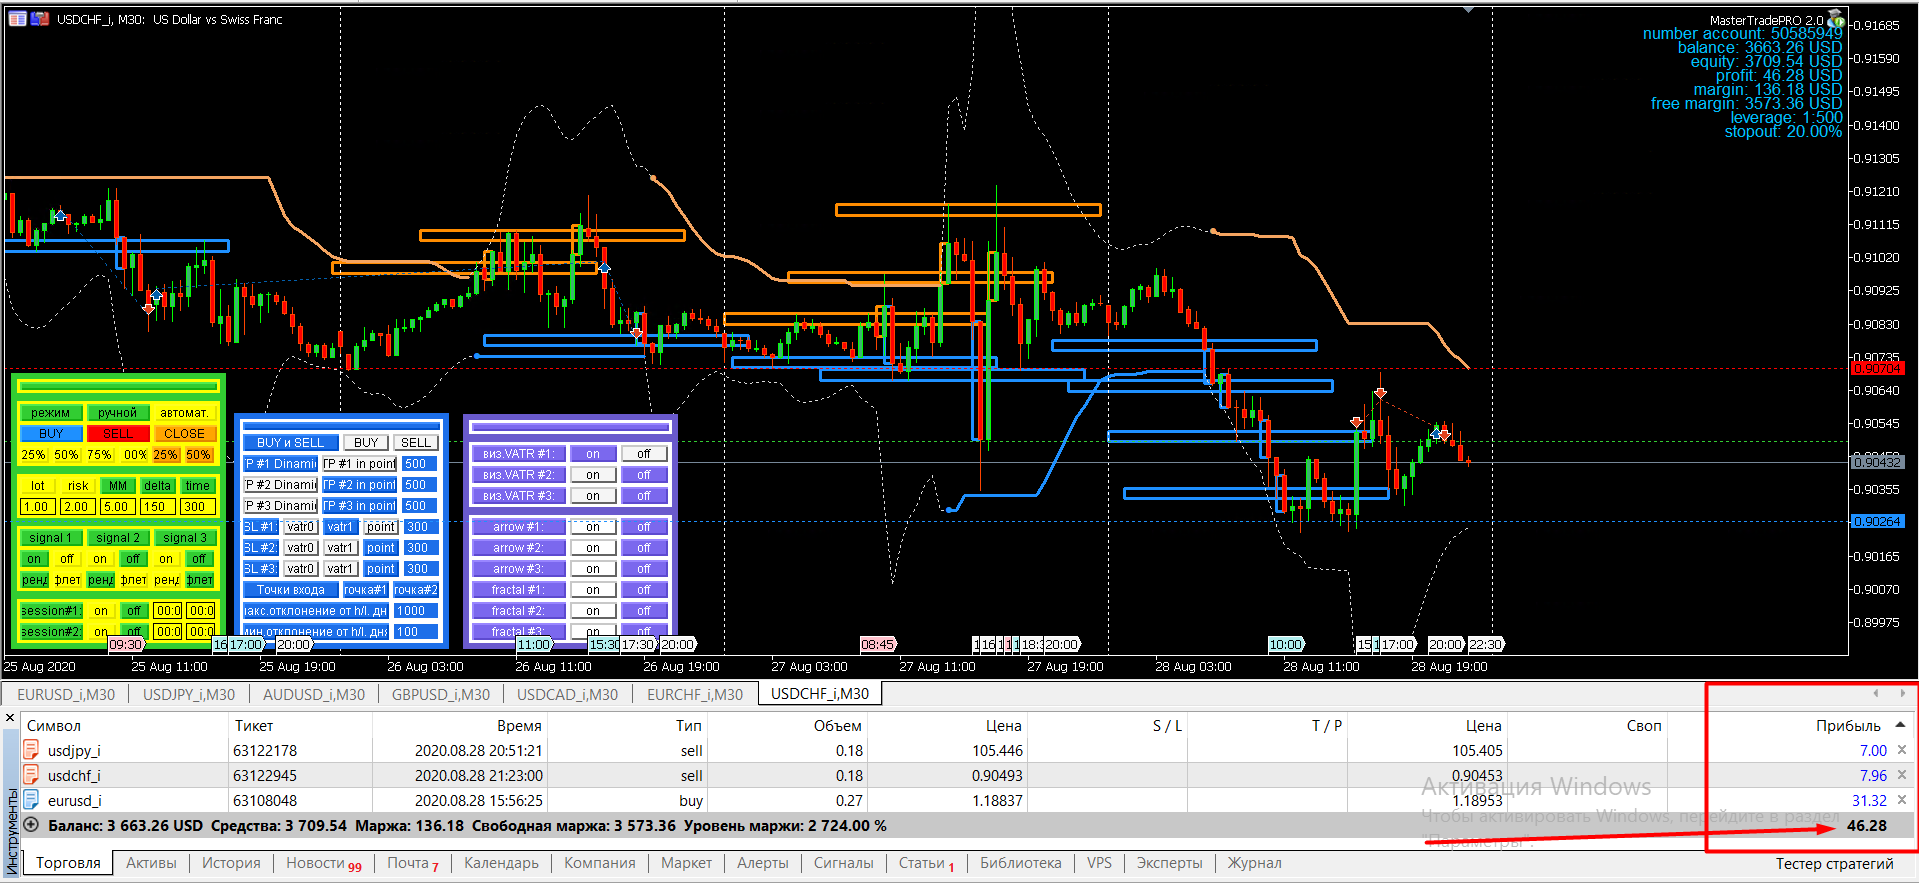
Task: Select the USDCAD_i,M30 chart tab
Action: pos(567,694)
